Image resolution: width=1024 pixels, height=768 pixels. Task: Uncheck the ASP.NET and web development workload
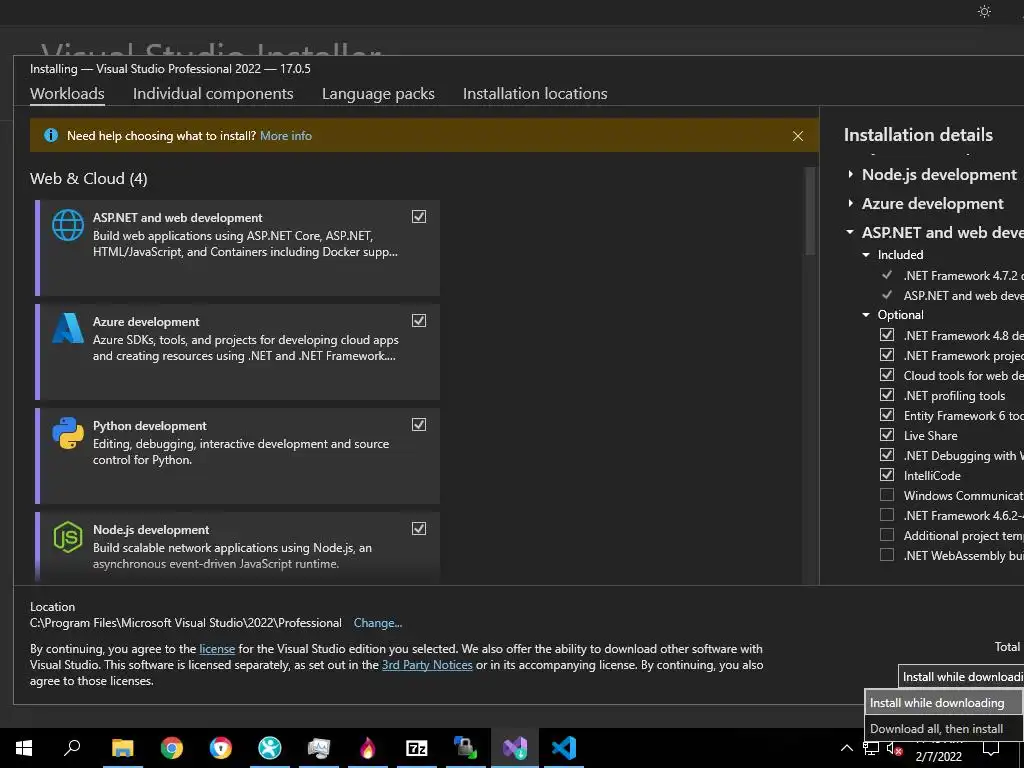(419, 216)
